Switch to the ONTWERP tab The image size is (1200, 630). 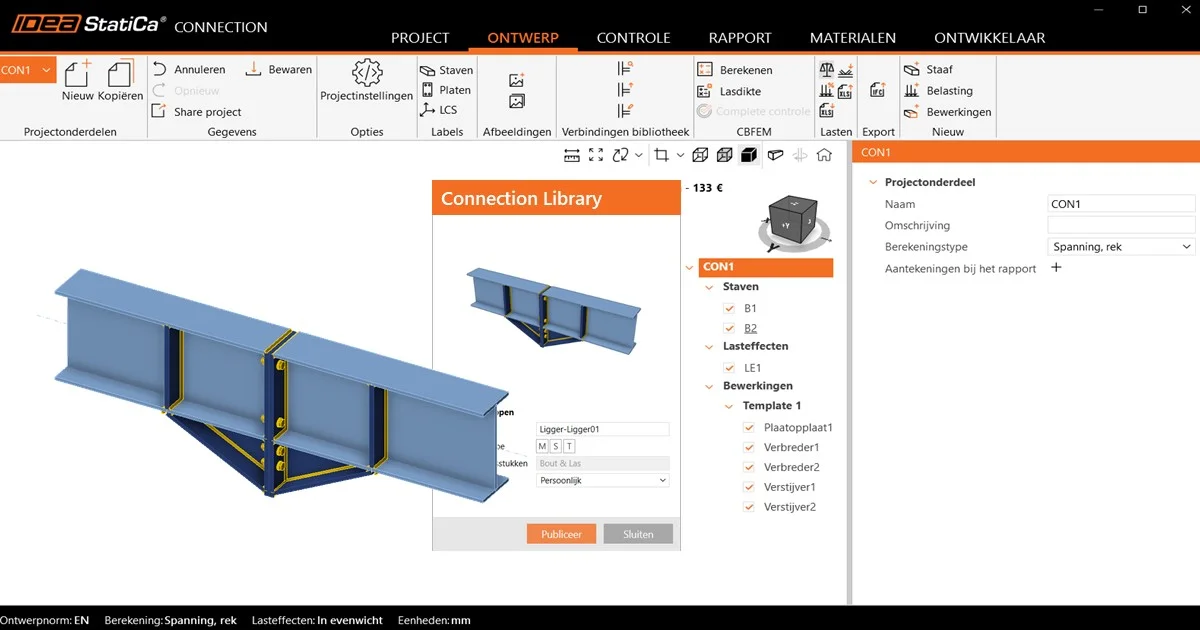[523, 38]
